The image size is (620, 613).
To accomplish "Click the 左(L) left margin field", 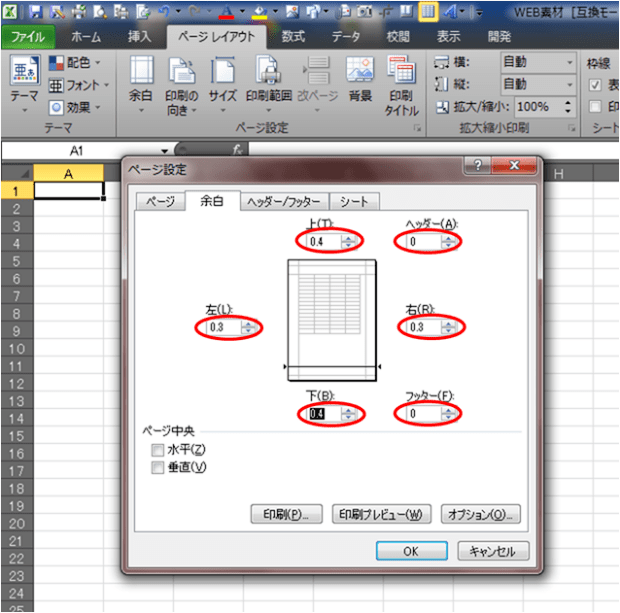I will (224, 327).
